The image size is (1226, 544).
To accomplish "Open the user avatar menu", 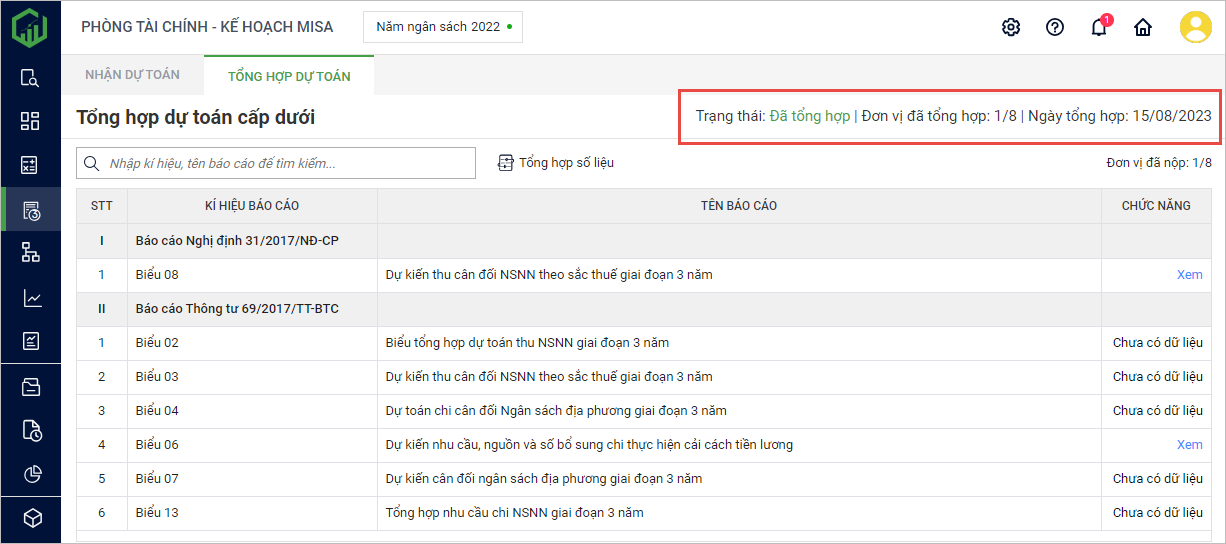I will point(1195,27).
